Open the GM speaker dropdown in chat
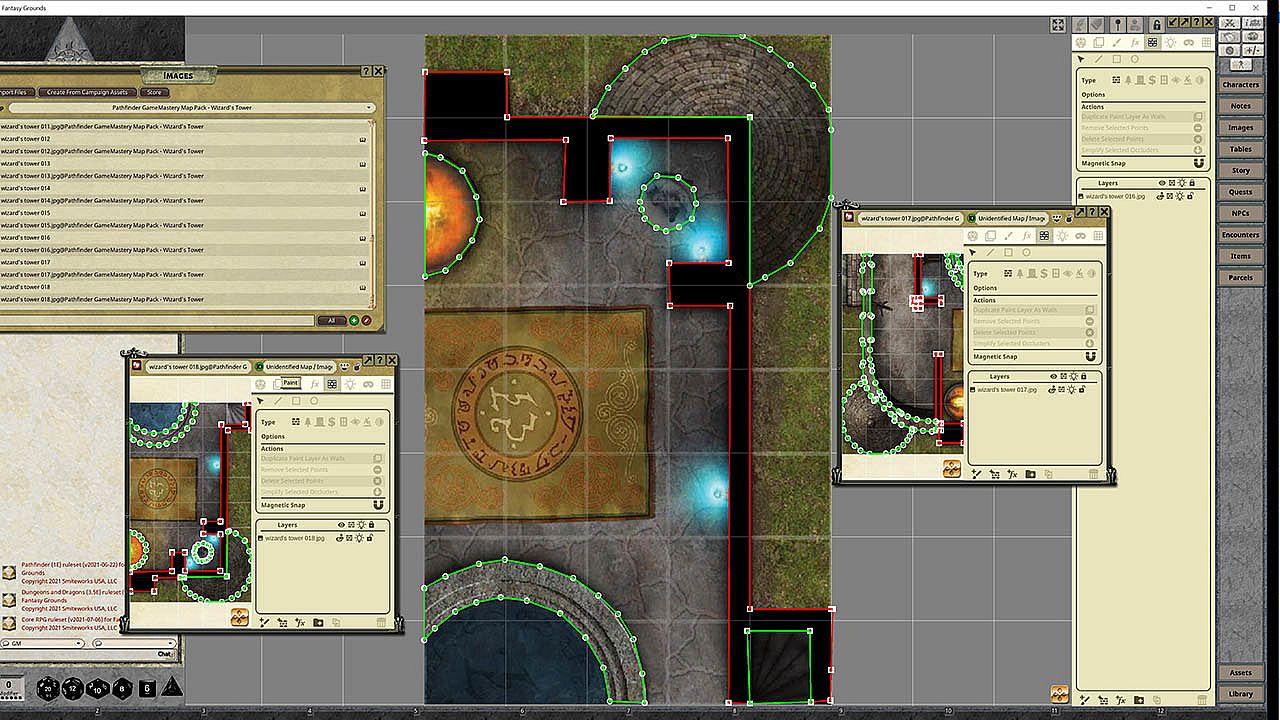The height and width of the screenshot is (720, 1280). pyautogui.click(x=43, y=643)
